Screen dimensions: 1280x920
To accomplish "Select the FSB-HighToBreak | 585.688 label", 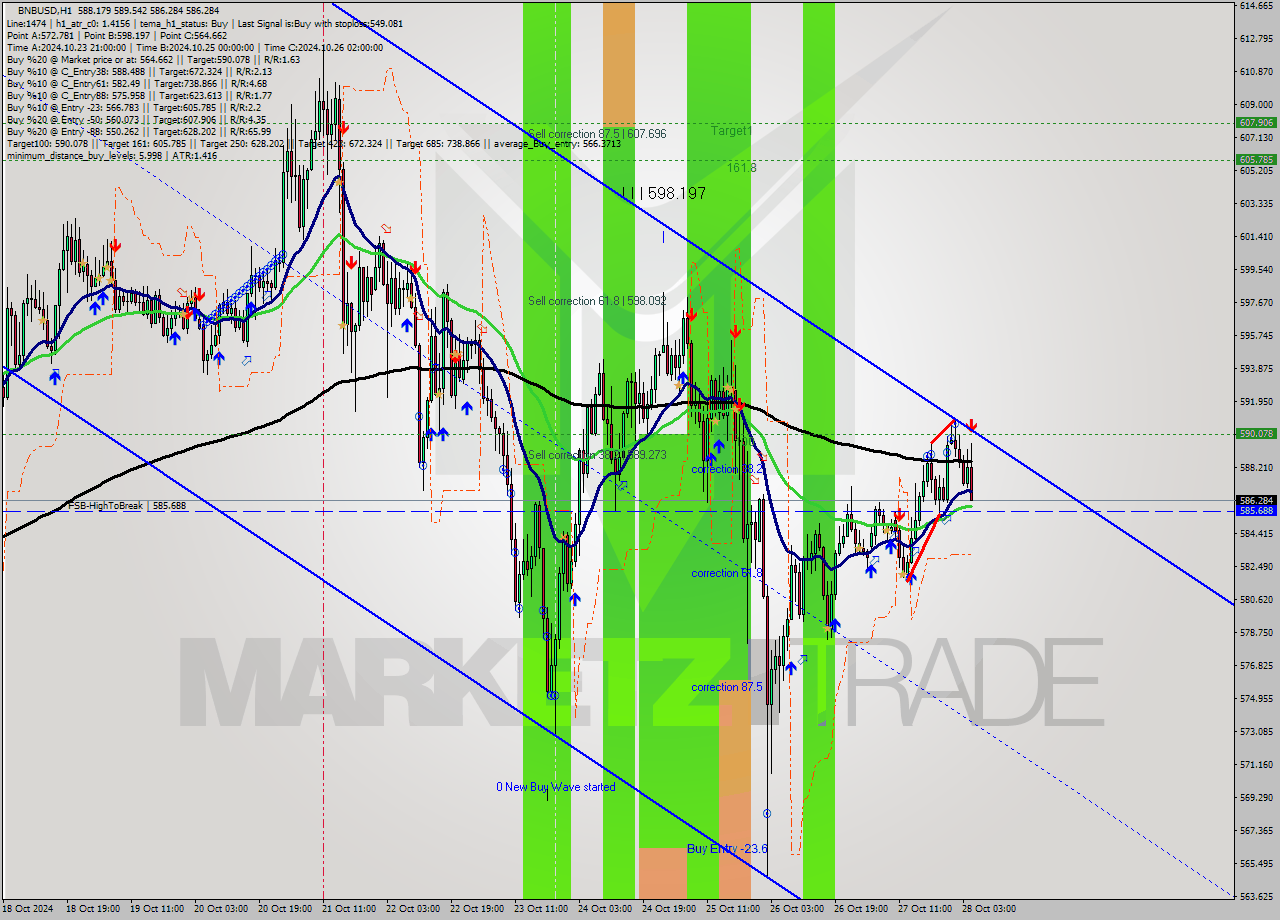I will 127,506.
